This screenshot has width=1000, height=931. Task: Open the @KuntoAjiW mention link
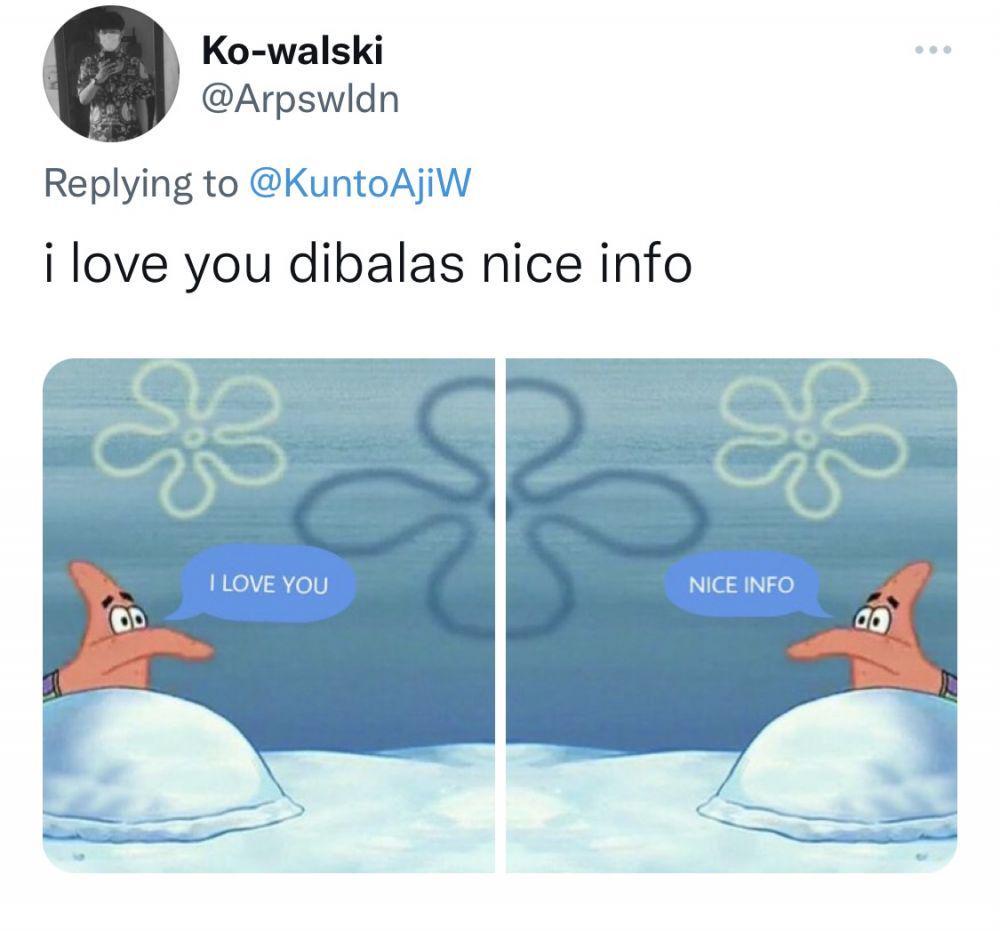360,184
